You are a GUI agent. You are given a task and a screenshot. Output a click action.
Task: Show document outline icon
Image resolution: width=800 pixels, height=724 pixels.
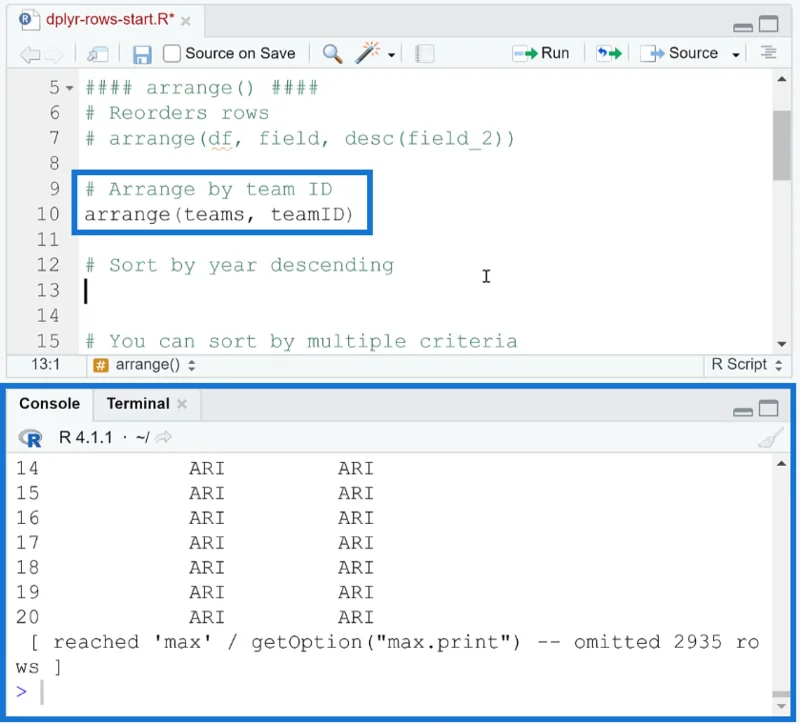point(768,53)
